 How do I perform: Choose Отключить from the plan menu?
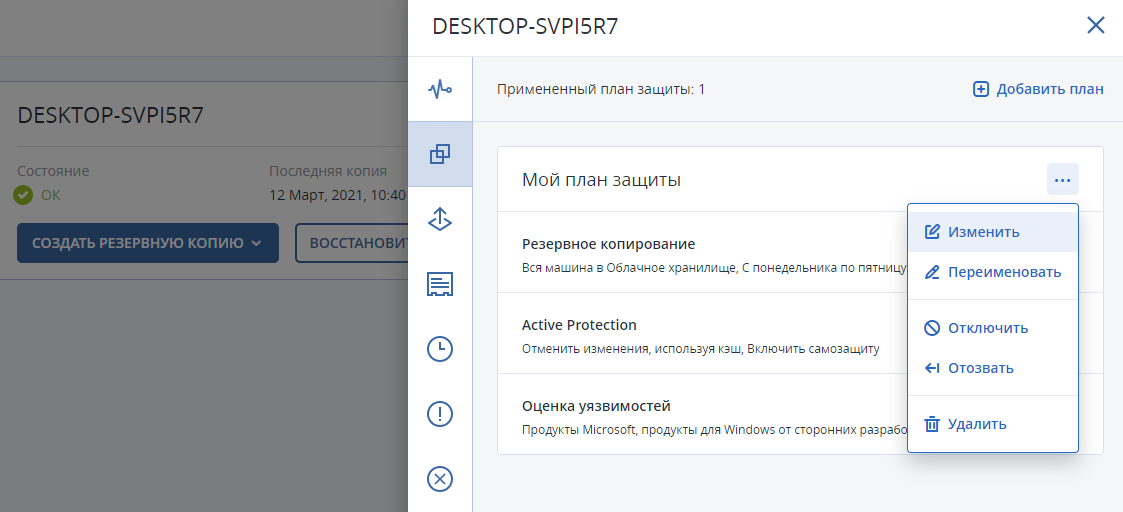point(993,328)
